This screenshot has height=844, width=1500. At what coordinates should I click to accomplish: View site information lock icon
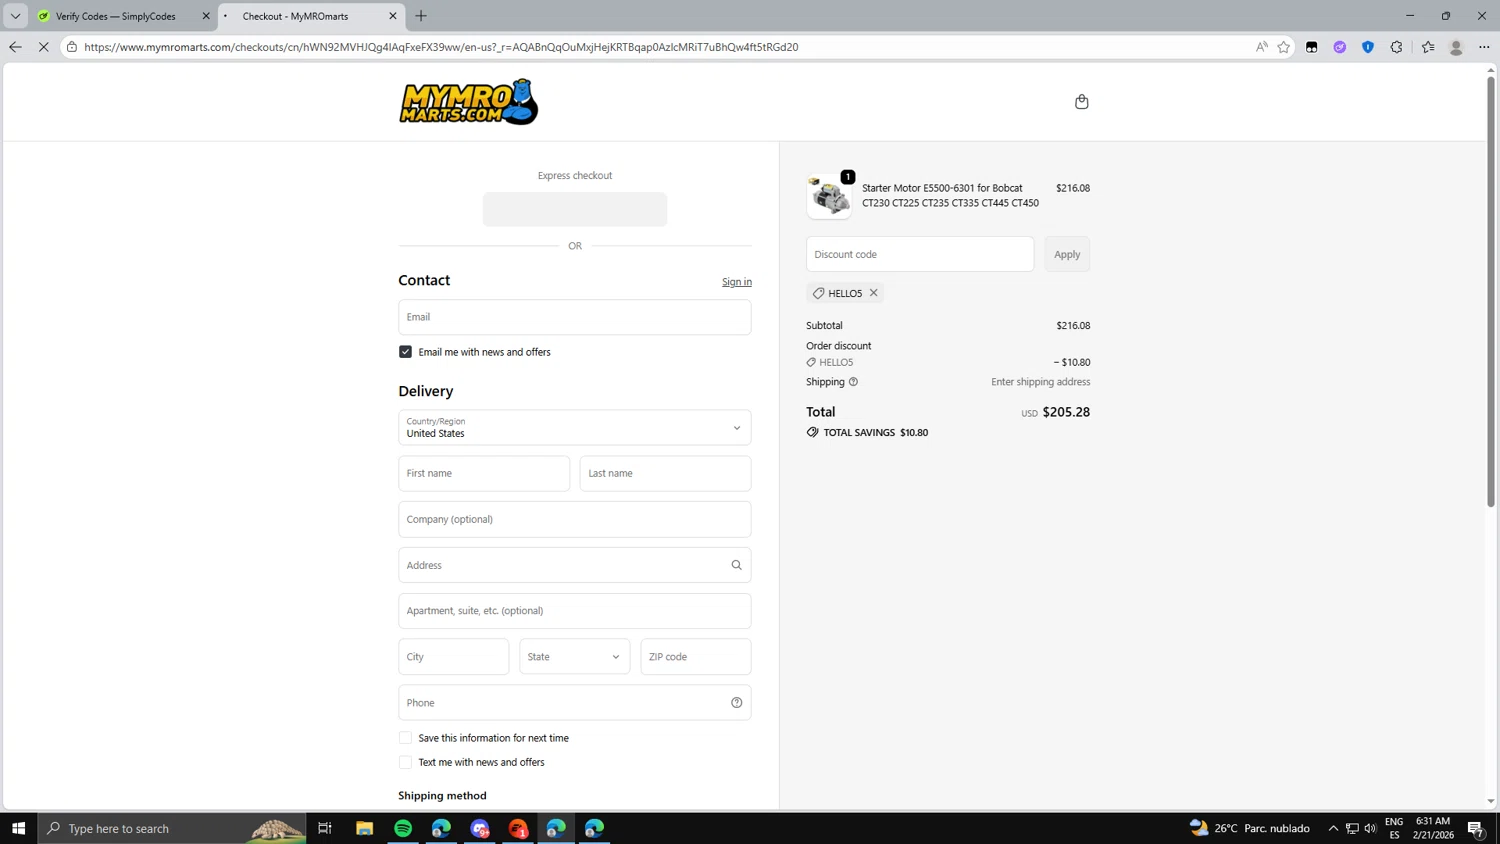(72, 47)
